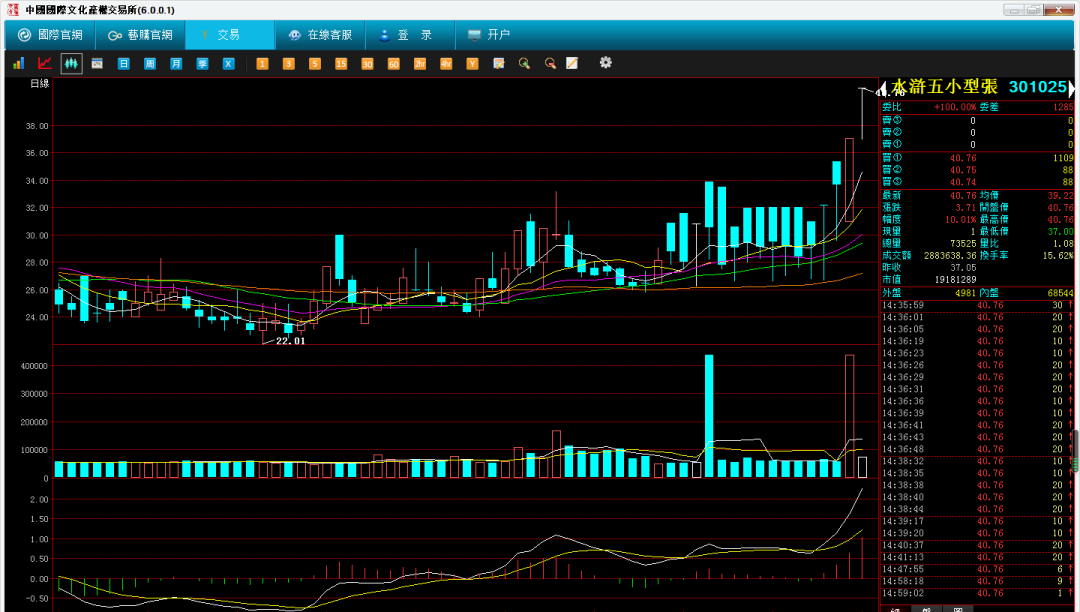Screen dimensions: 1080x612
Task: Go to previous instrument with left arrow
Action: [882, 87]
